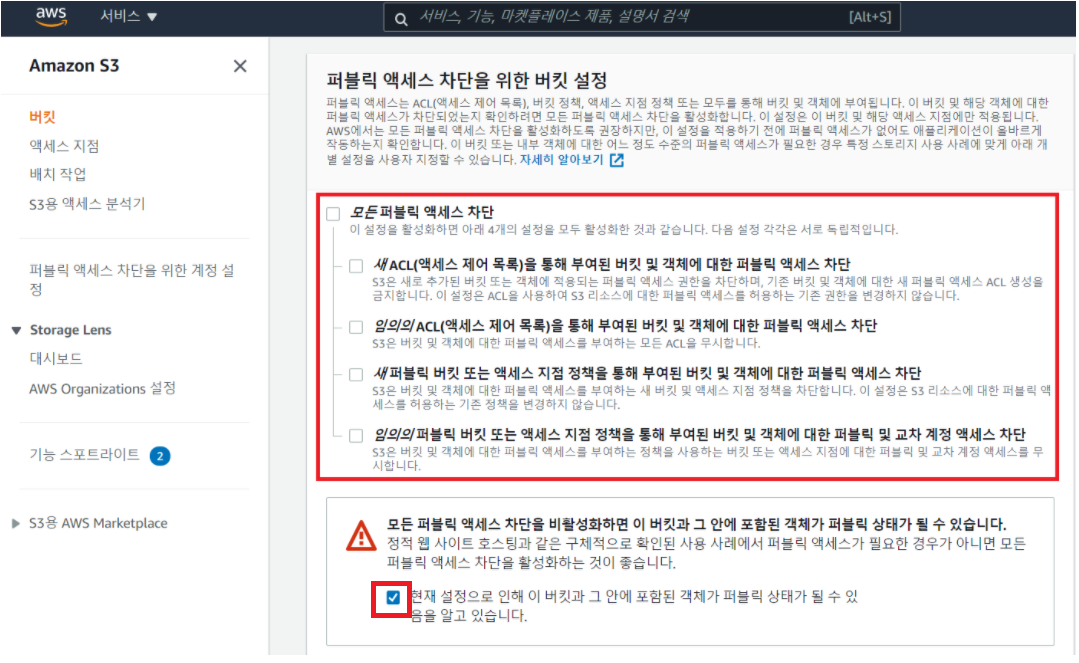Check block public and cross-account access via any policies
This screenshot has width=1079, height=663.
click(x=356, y=436)
